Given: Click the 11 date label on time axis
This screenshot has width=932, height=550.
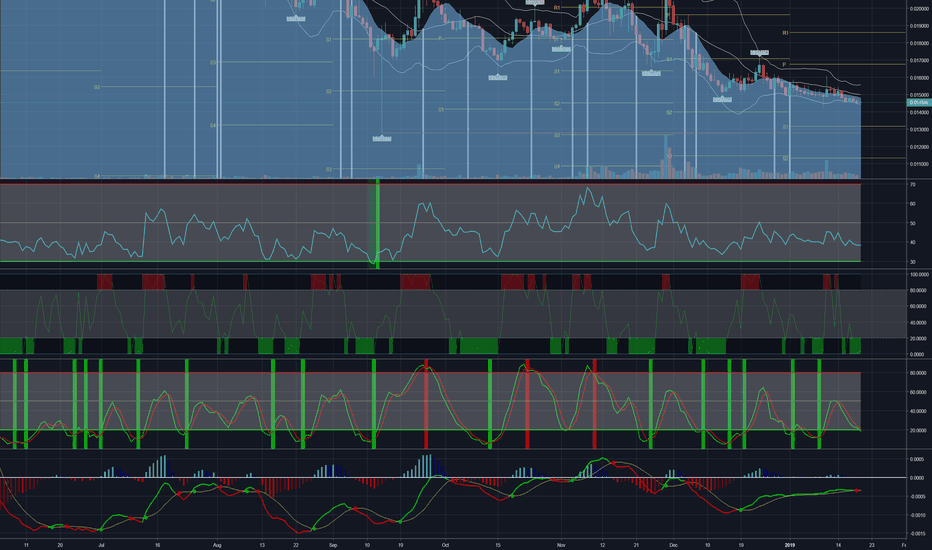Looking at the screenshot, I should [26, 545].
